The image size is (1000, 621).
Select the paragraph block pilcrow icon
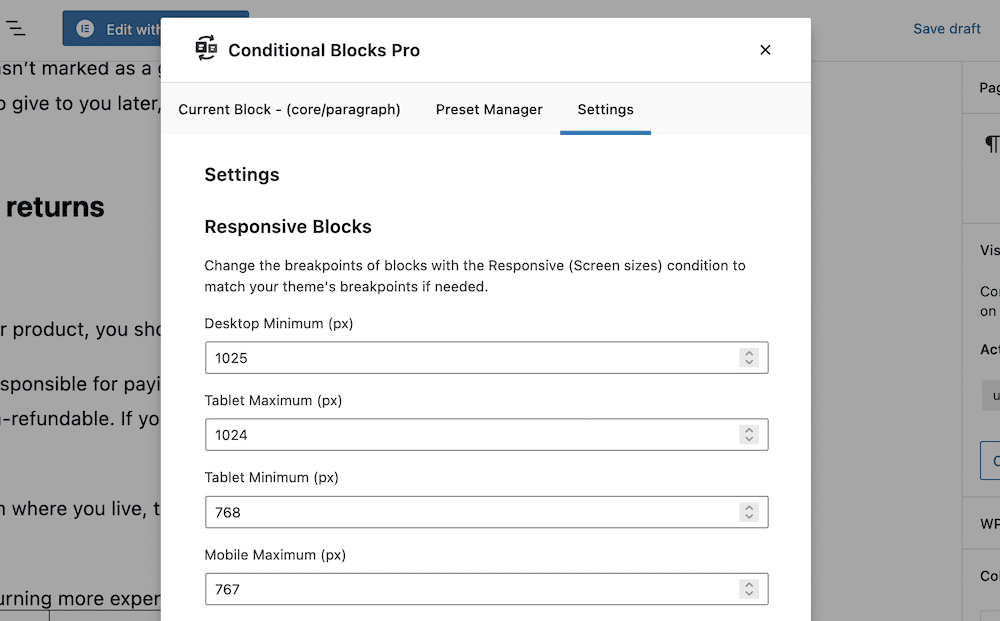pyautogui.click(x=992, y=144)
